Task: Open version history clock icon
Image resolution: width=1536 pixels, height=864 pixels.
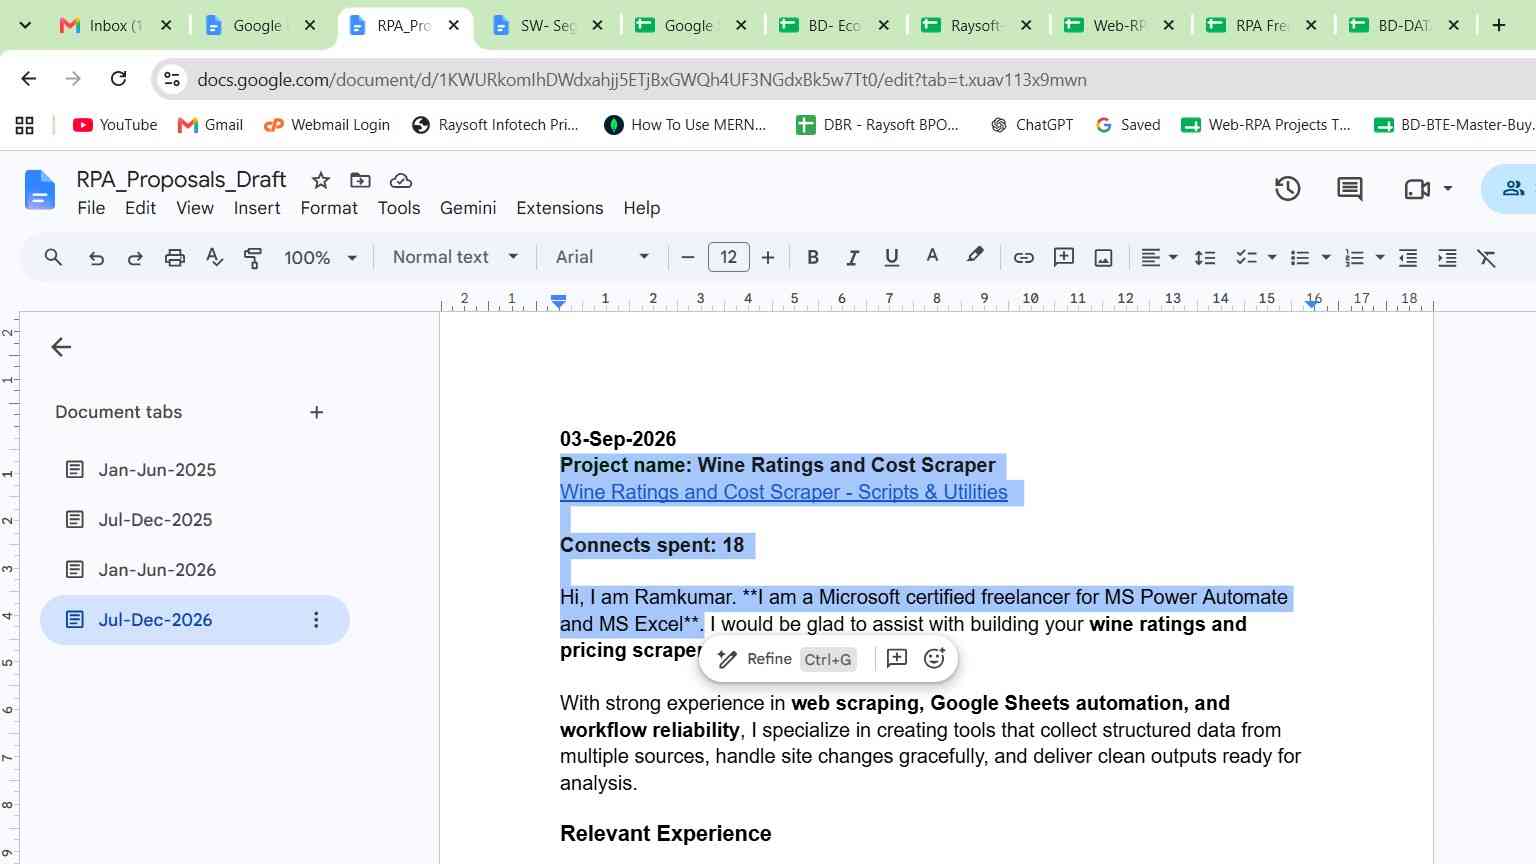Action: pos(1287,188)
